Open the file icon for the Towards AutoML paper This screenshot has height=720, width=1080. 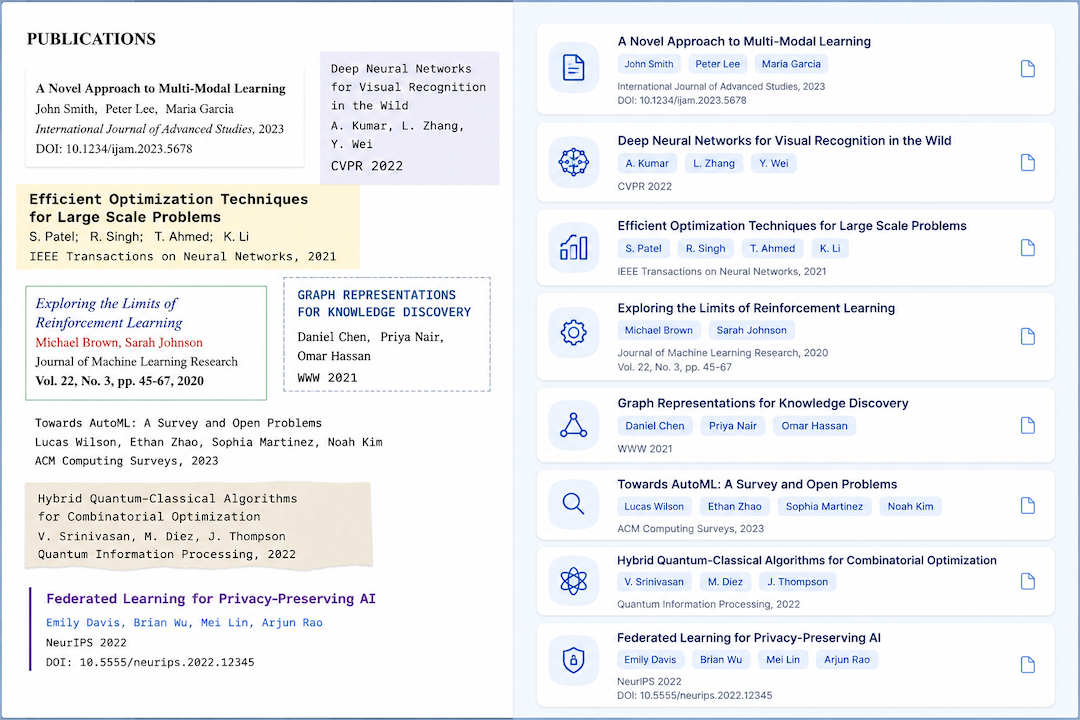(1027, 506)
